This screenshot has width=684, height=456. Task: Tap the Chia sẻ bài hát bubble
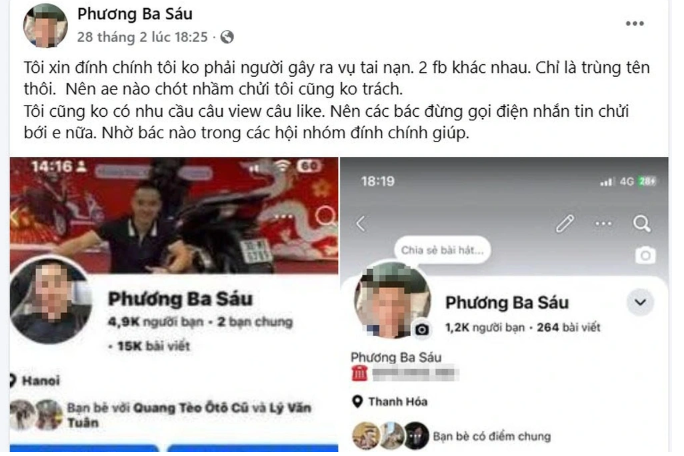(442, 250)
